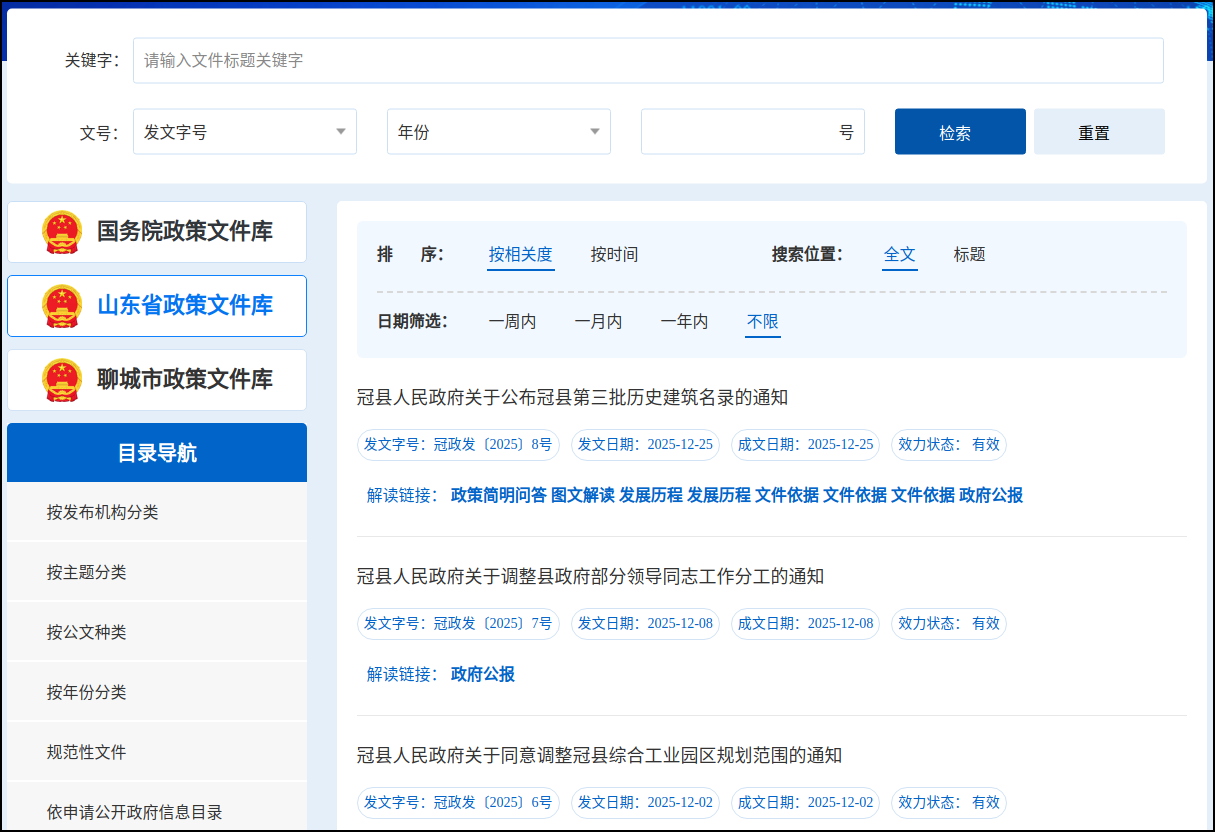The width and height of the screenshot is (1216, 833).
Task: Filter dates to 一年内
Action: click(x=684, y=322)
